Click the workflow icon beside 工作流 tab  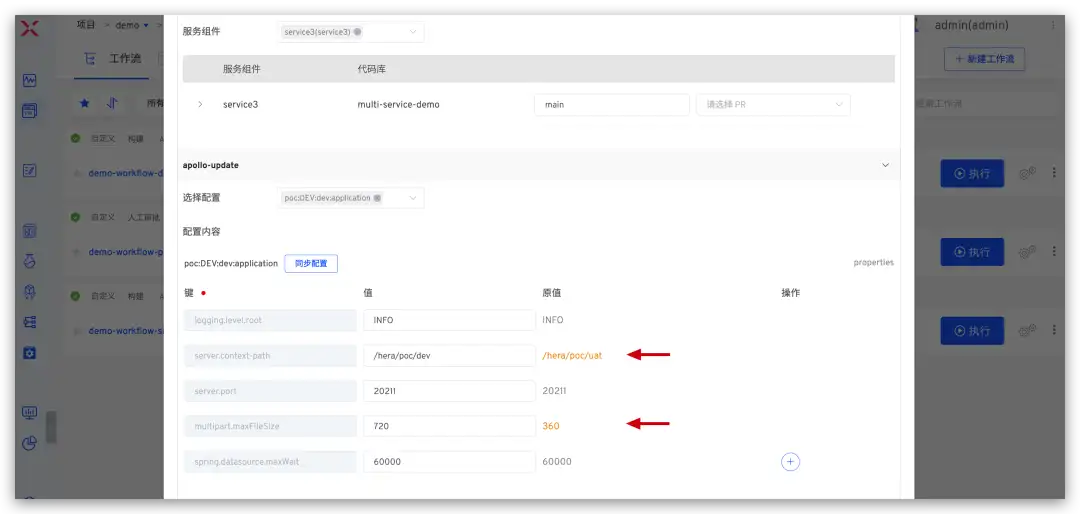[x=90, y=59]
